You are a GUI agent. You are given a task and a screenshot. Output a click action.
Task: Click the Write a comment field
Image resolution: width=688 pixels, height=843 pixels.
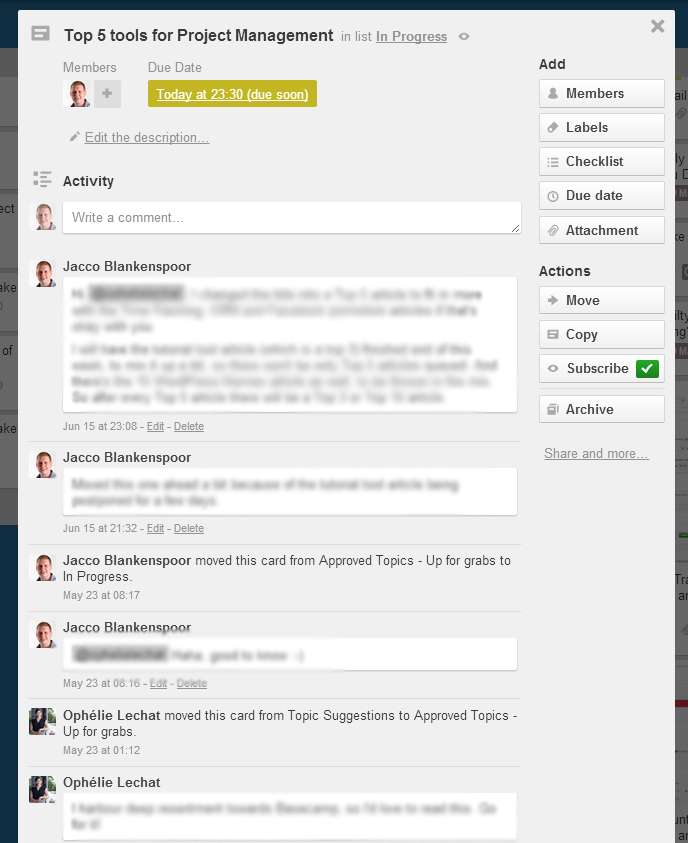pyautogui.click(x=292, y=218)
